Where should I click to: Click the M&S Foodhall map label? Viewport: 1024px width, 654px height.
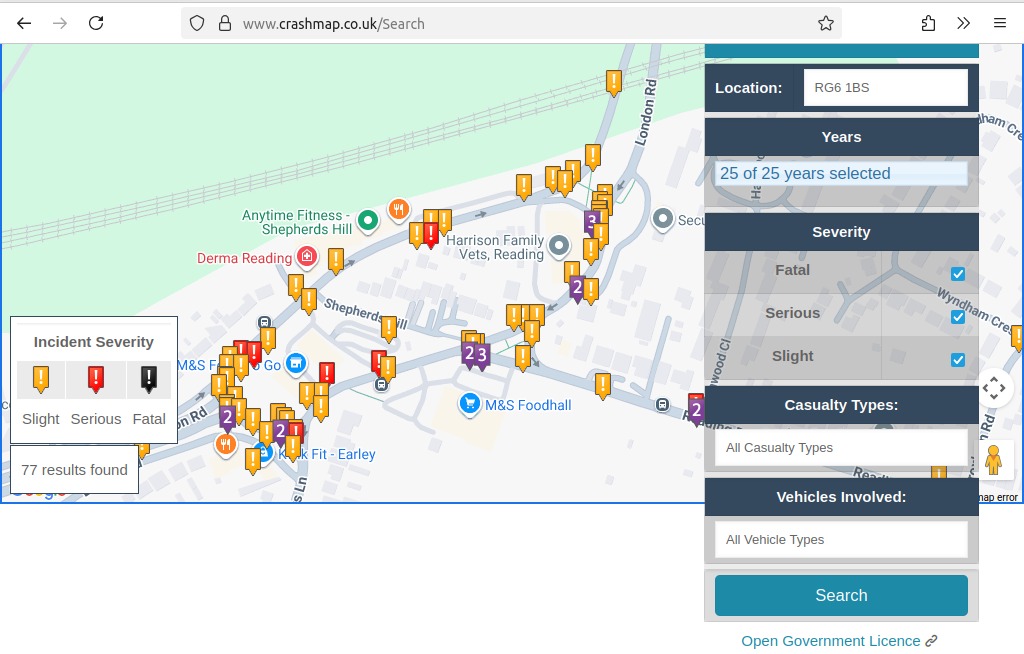pos(528,405)
